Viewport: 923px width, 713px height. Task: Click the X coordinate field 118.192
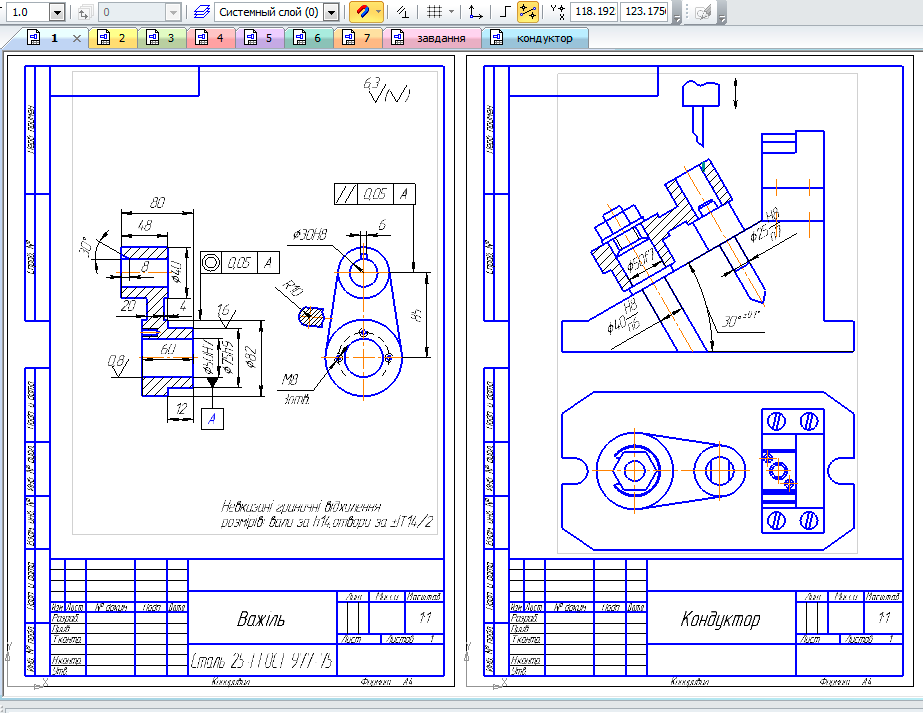[595, 12]
